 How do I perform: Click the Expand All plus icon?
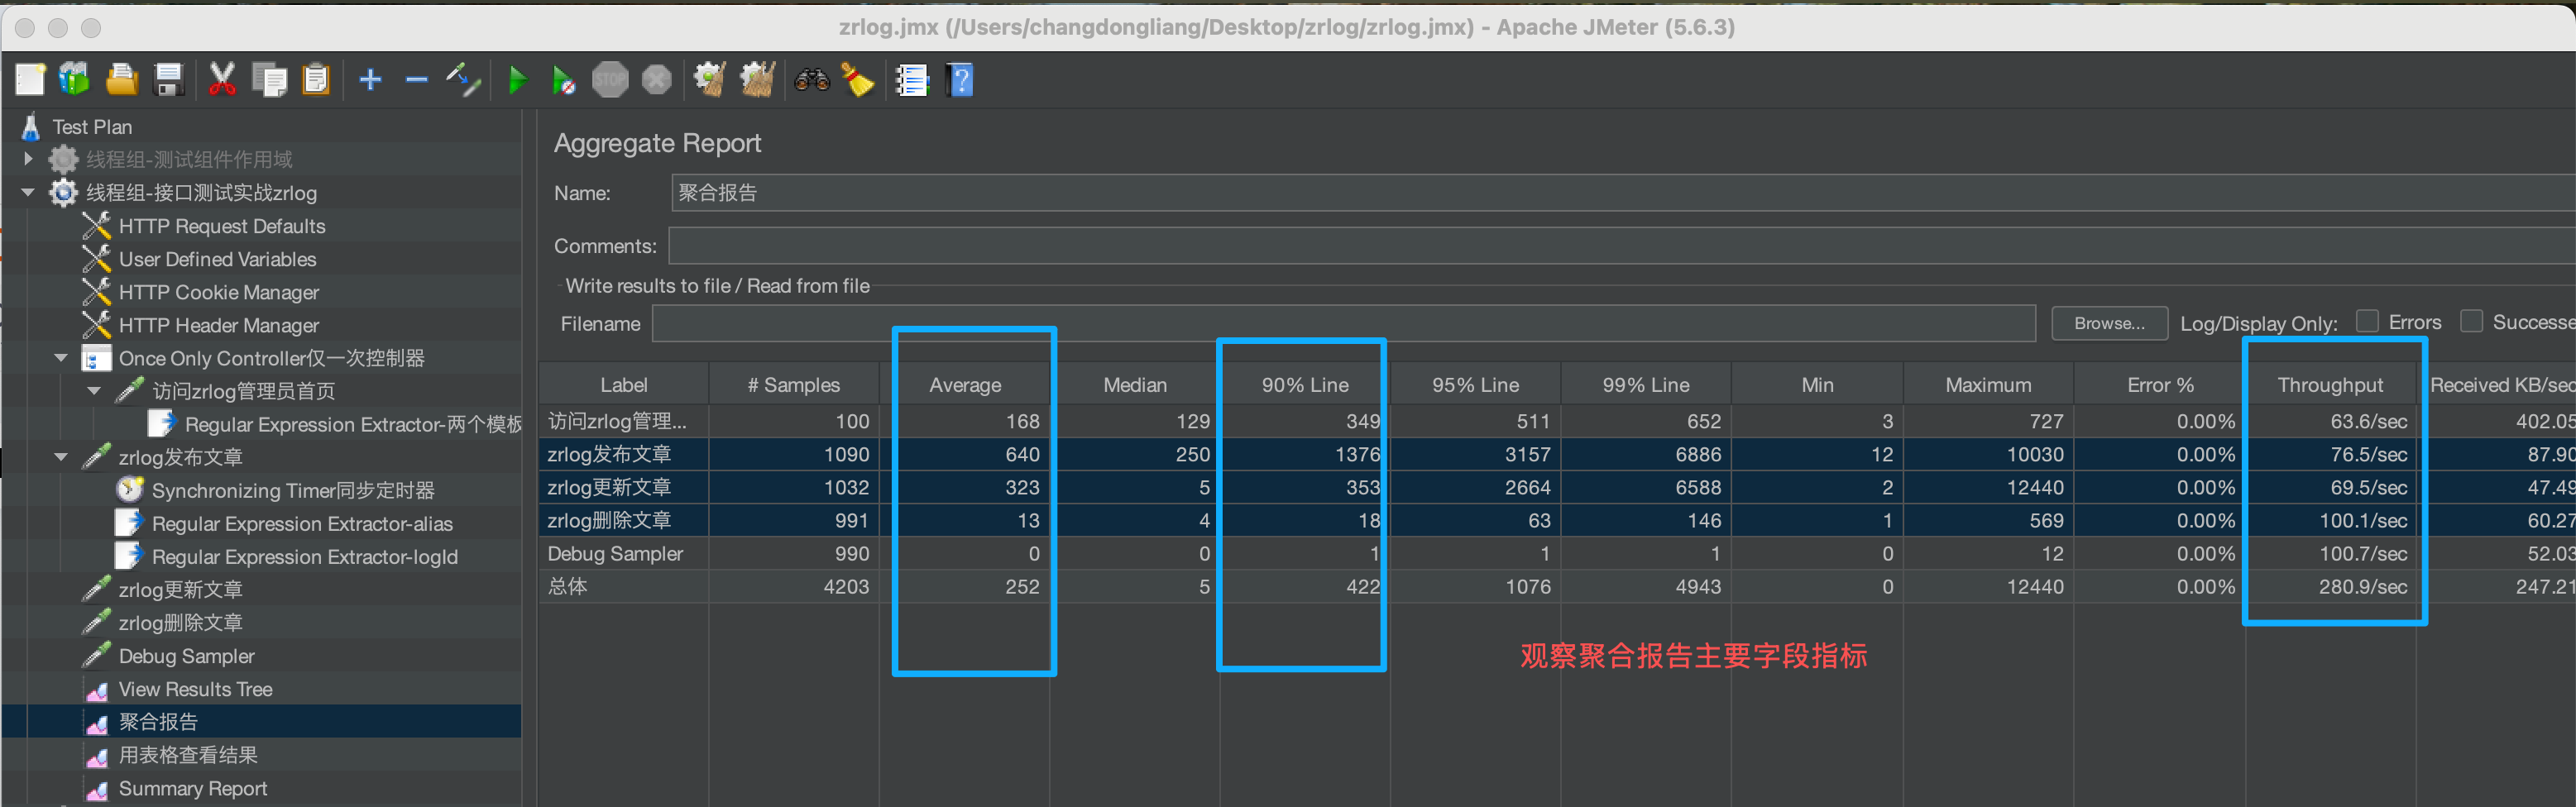[370, 79]
